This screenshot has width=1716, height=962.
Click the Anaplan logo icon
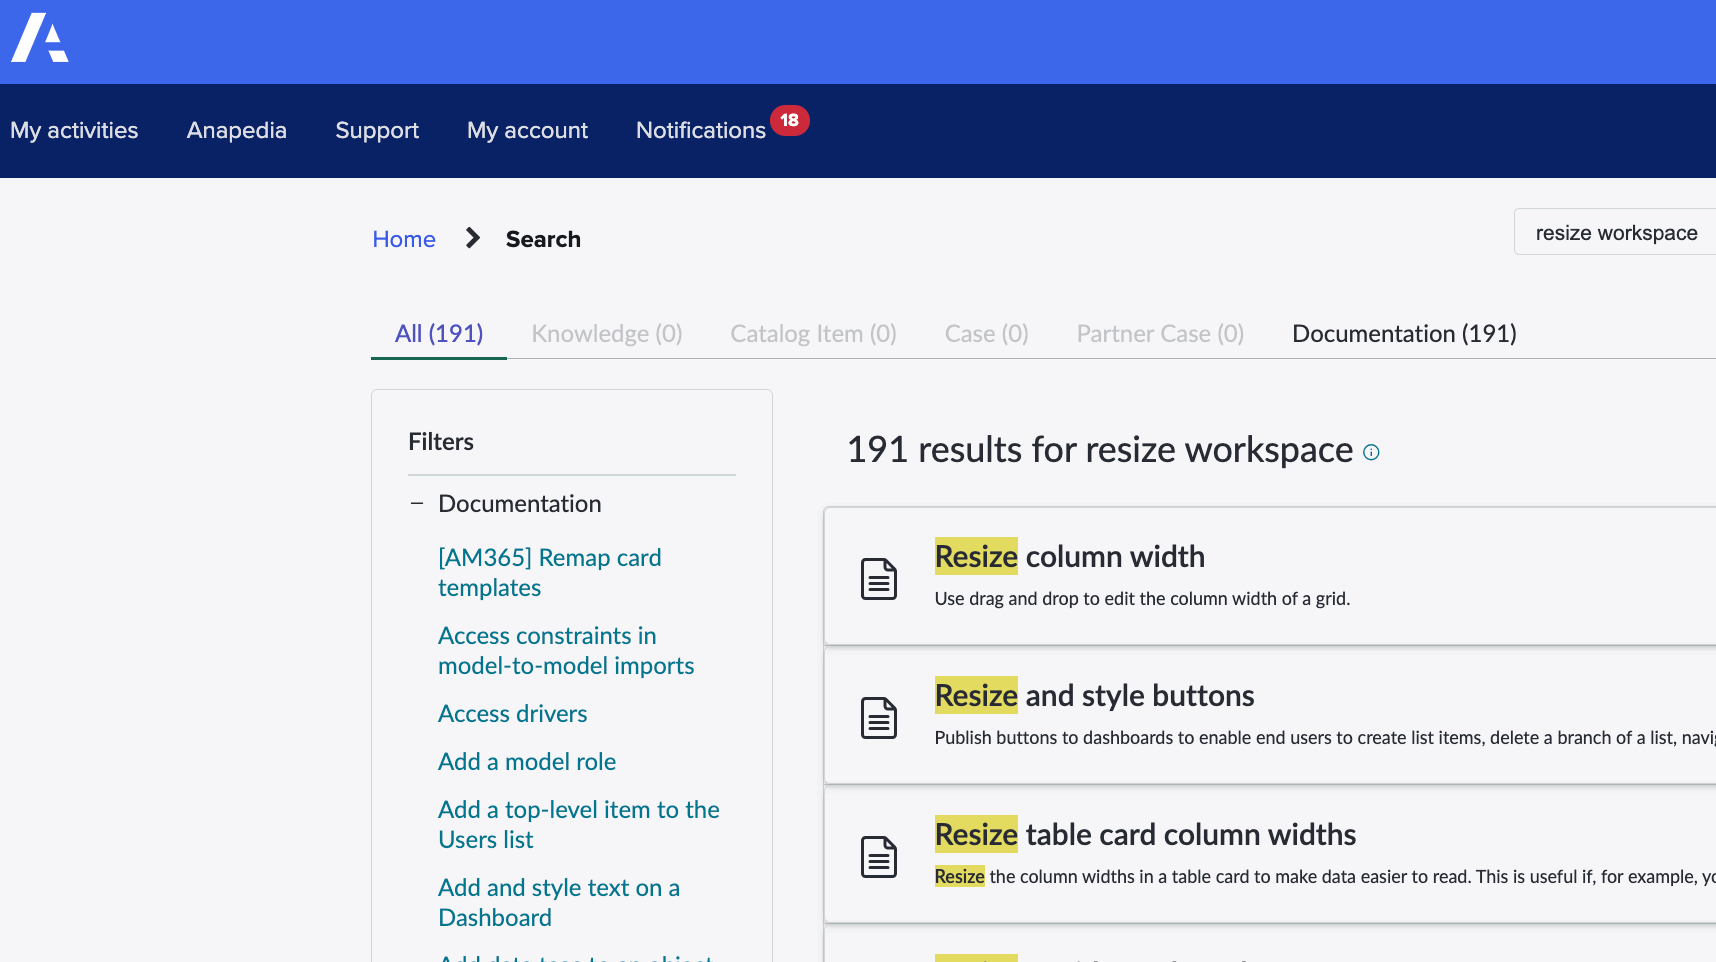point(39,40)
